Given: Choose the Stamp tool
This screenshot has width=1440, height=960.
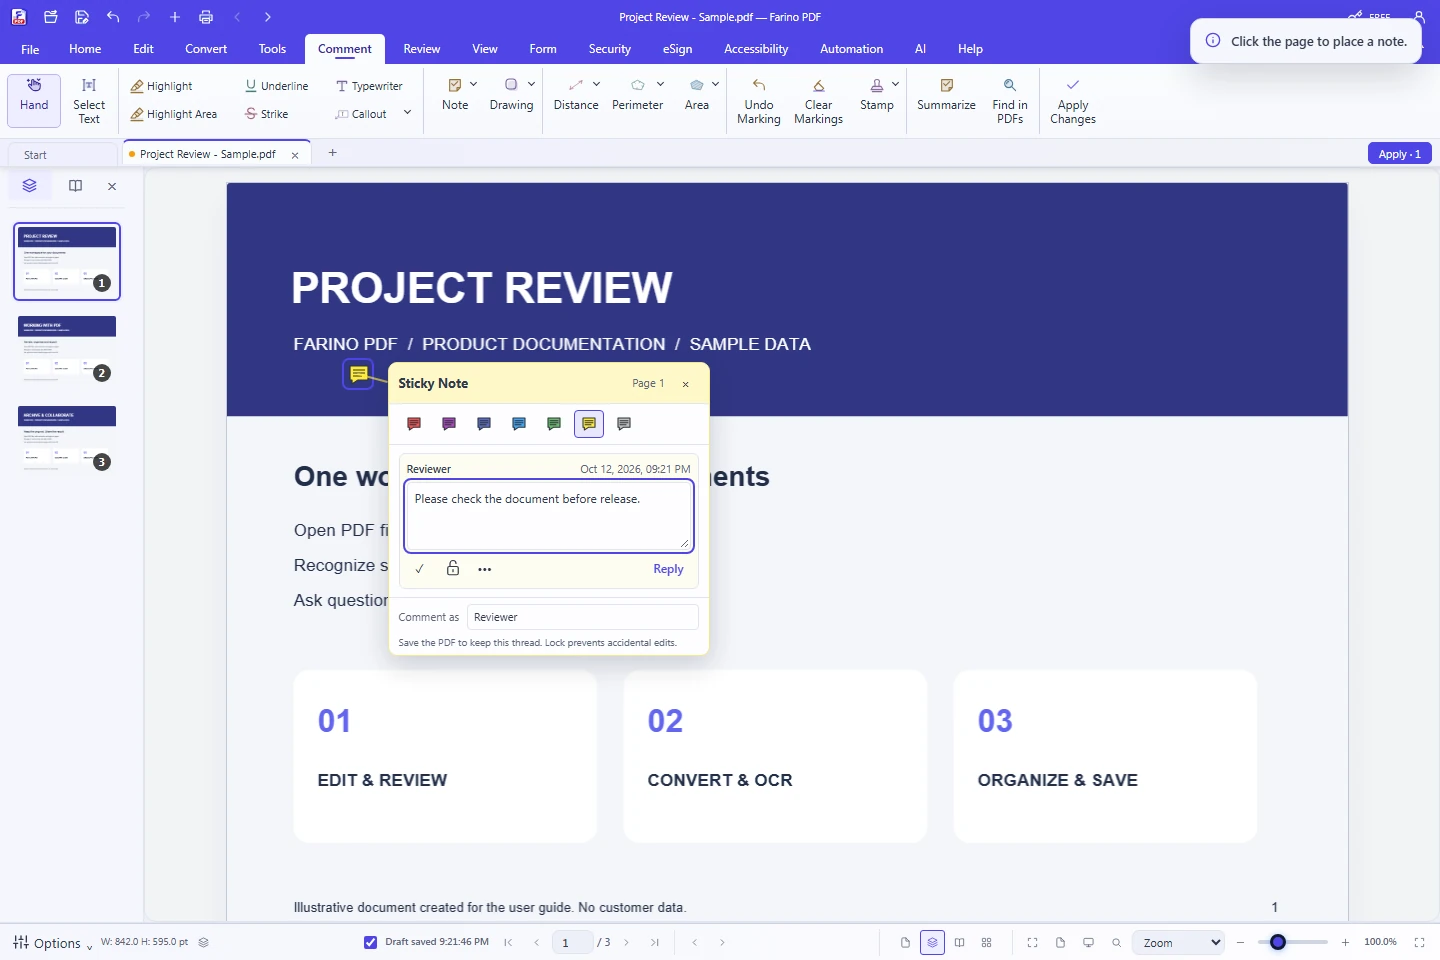Looking at the screenshot, I should coord(877,96).
